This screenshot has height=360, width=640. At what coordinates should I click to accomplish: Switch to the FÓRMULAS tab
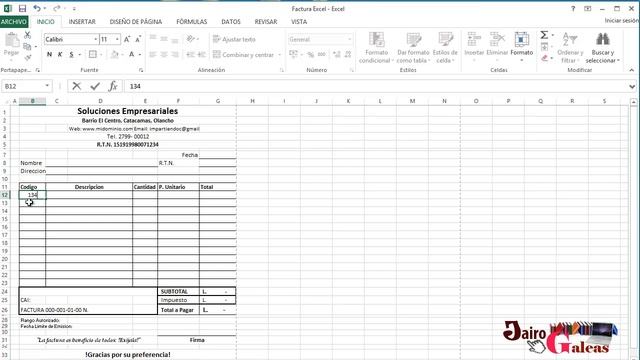coord(191,22)
